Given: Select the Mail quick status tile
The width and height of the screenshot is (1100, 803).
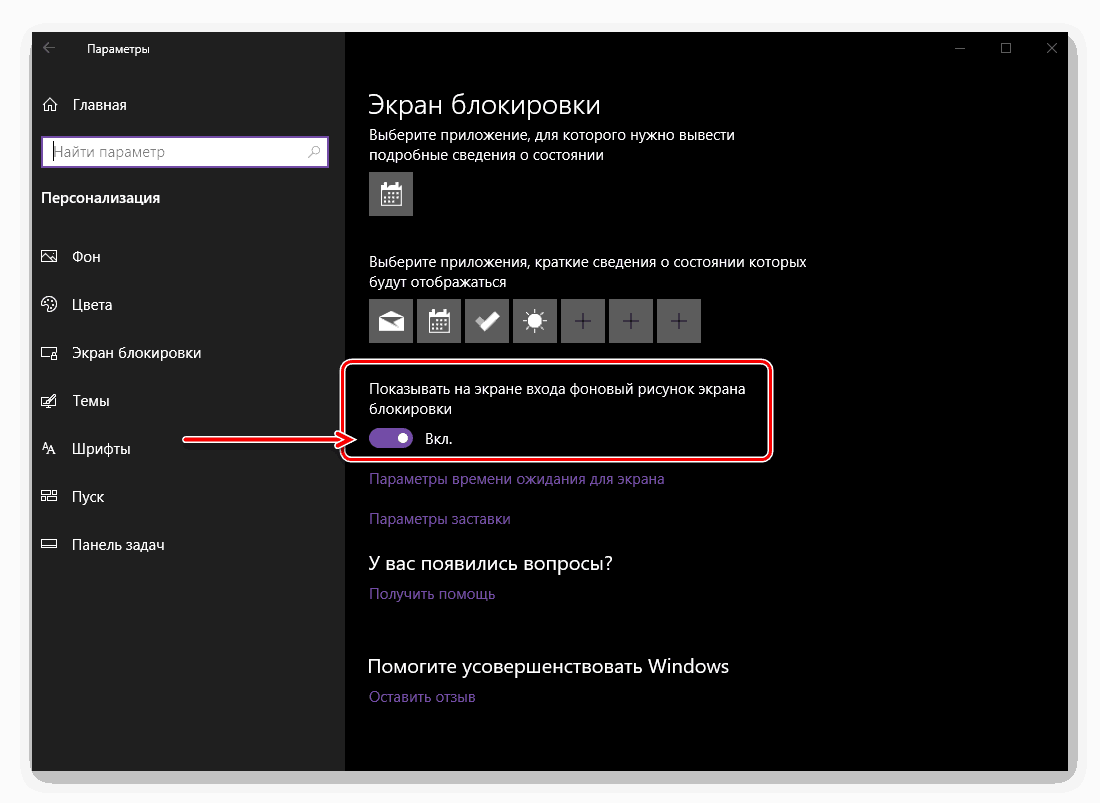Looking at the screenshot, I should pyautogui.click(x=391, y=321).
